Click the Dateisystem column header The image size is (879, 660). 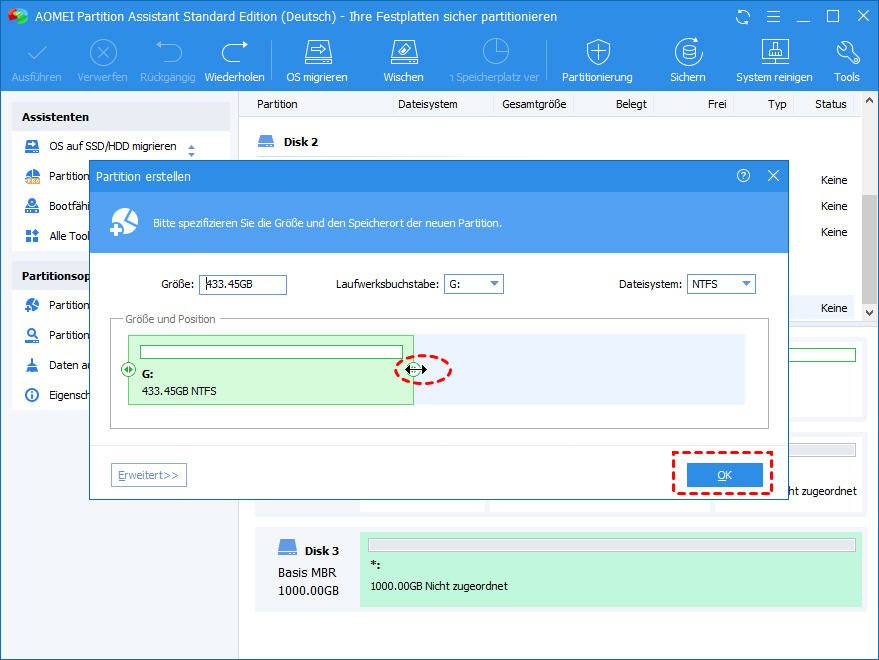click(428, 104)
